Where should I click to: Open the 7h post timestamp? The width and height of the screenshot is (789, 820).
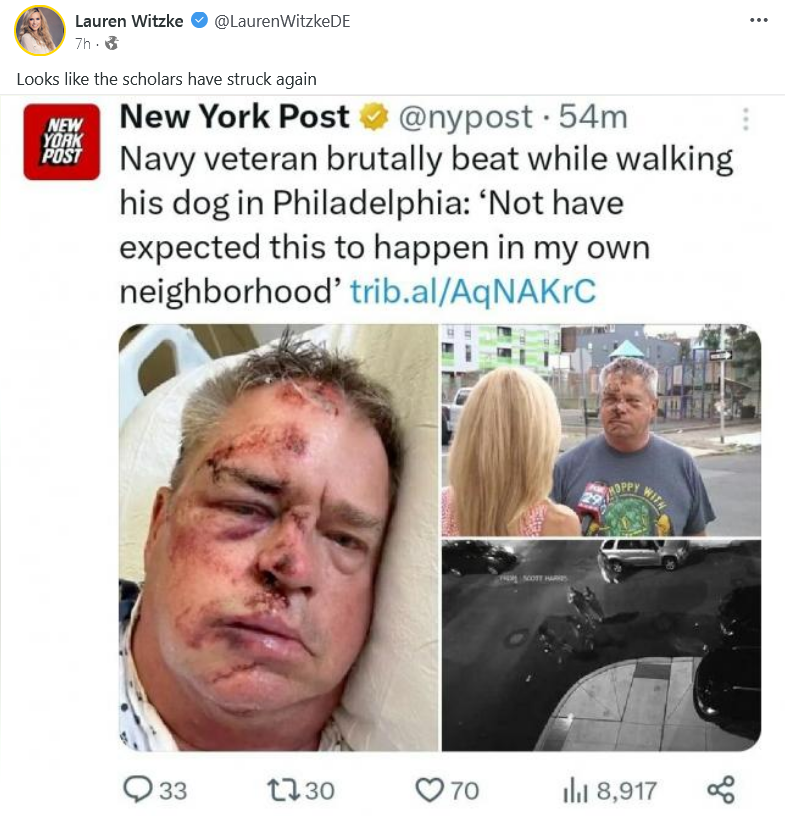click(83, 43)
